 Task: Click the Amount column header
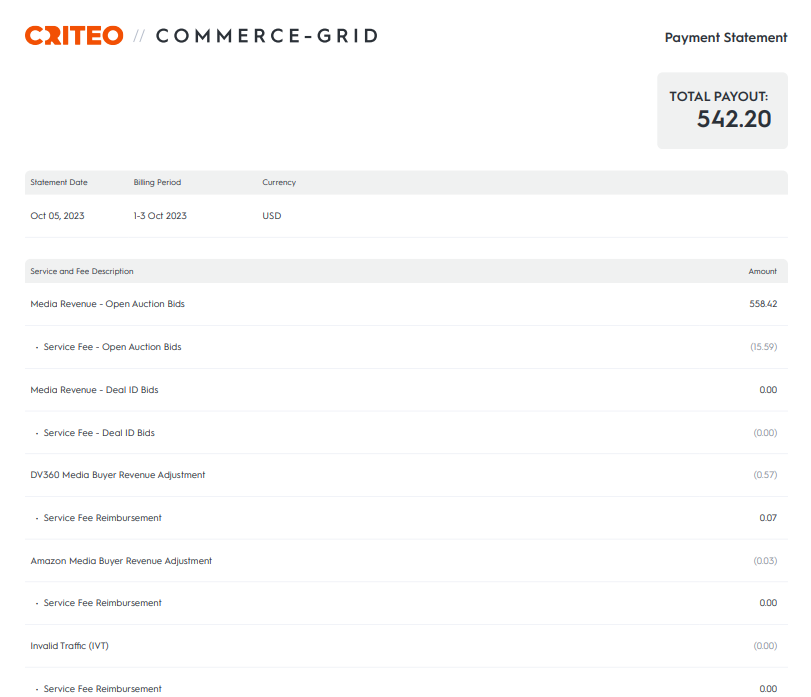click(x=762, y=272)
